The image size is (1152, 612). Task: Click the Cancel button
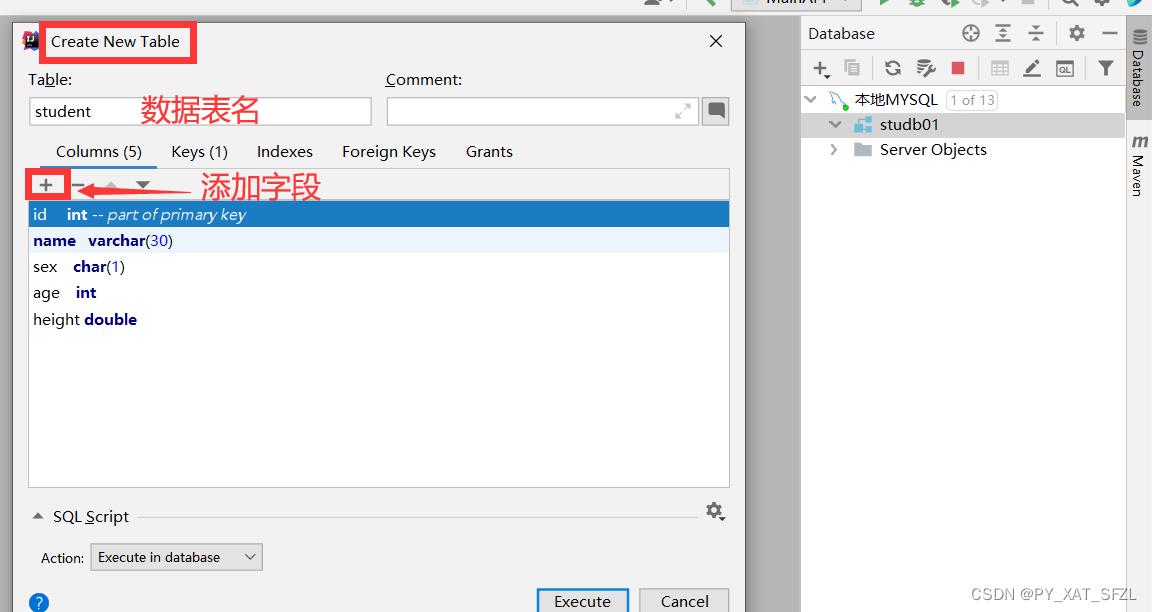(x=684, y=601)
